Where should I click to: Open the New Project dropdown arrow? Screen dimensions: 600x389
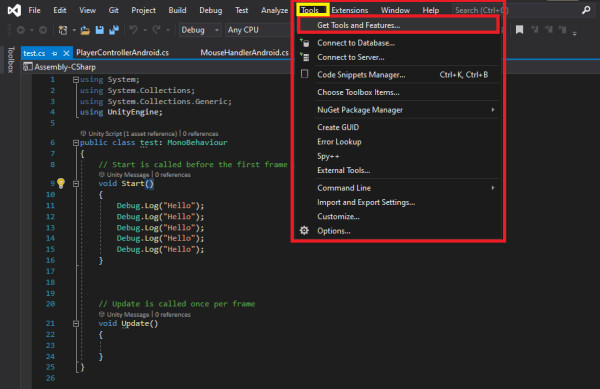(74, 30)
